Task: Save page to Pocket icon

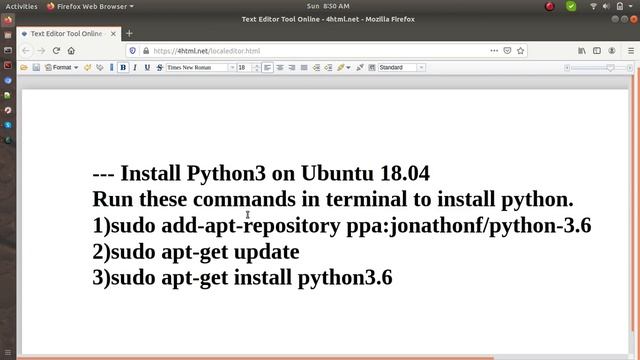Action: coord(507,51)
